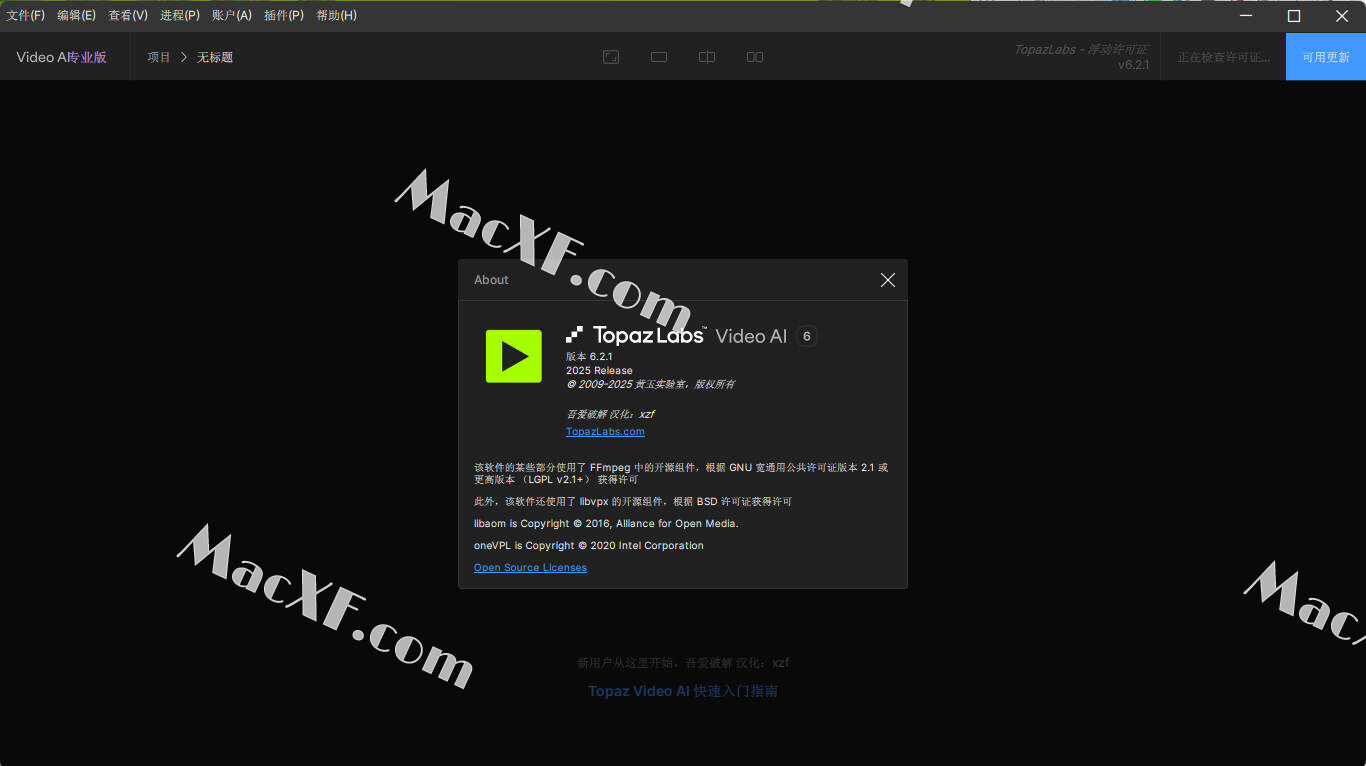Open the Open Source Licenses link
The width and height of the screenshot is (1366, 766).
point(530,568)
